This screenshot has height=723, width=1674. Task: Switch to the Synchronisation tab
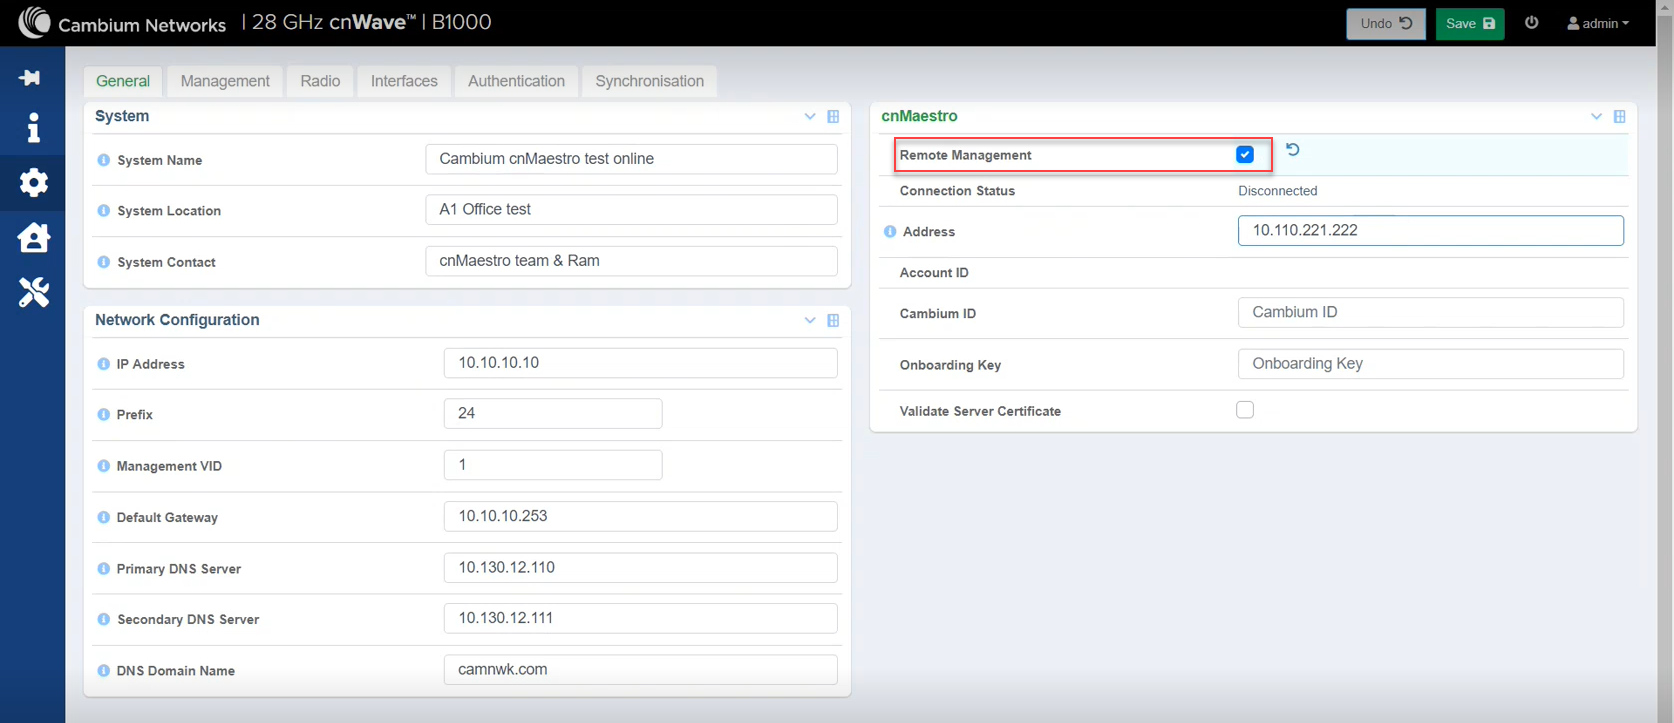tap(650, 81)
